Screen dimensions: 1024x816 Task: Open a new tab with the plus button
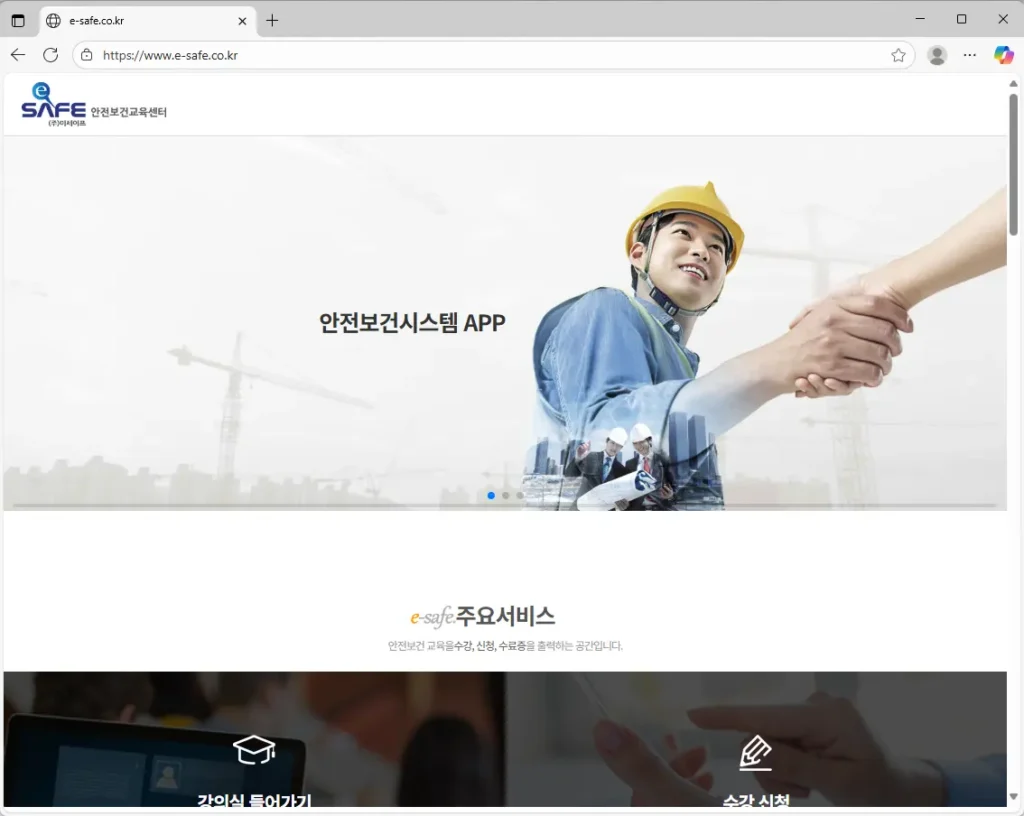point(274,19)
